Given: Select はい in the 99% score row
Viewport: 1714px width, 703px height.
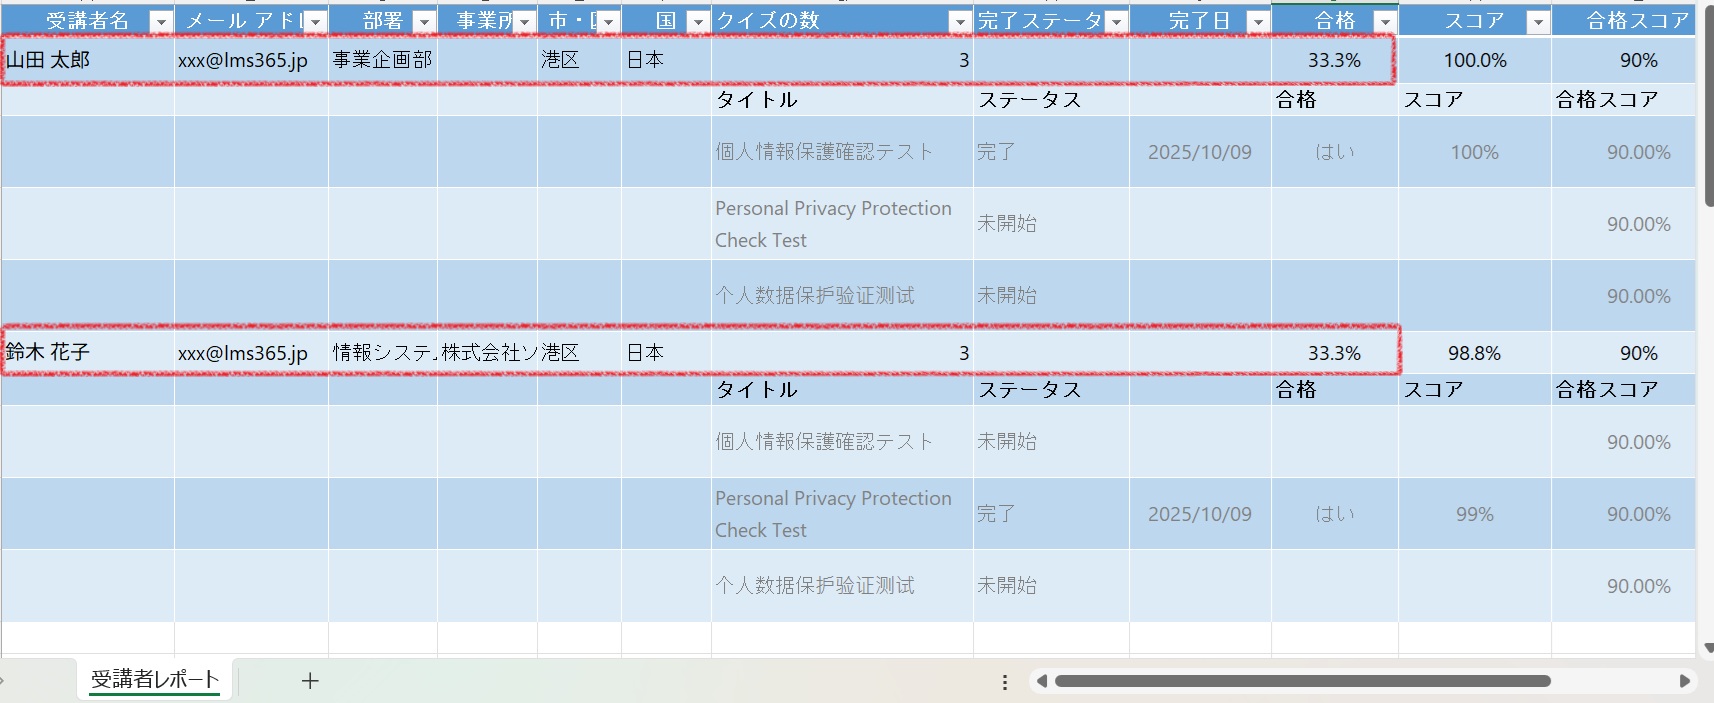Looking at the screenshot, I should (1334, 514).
